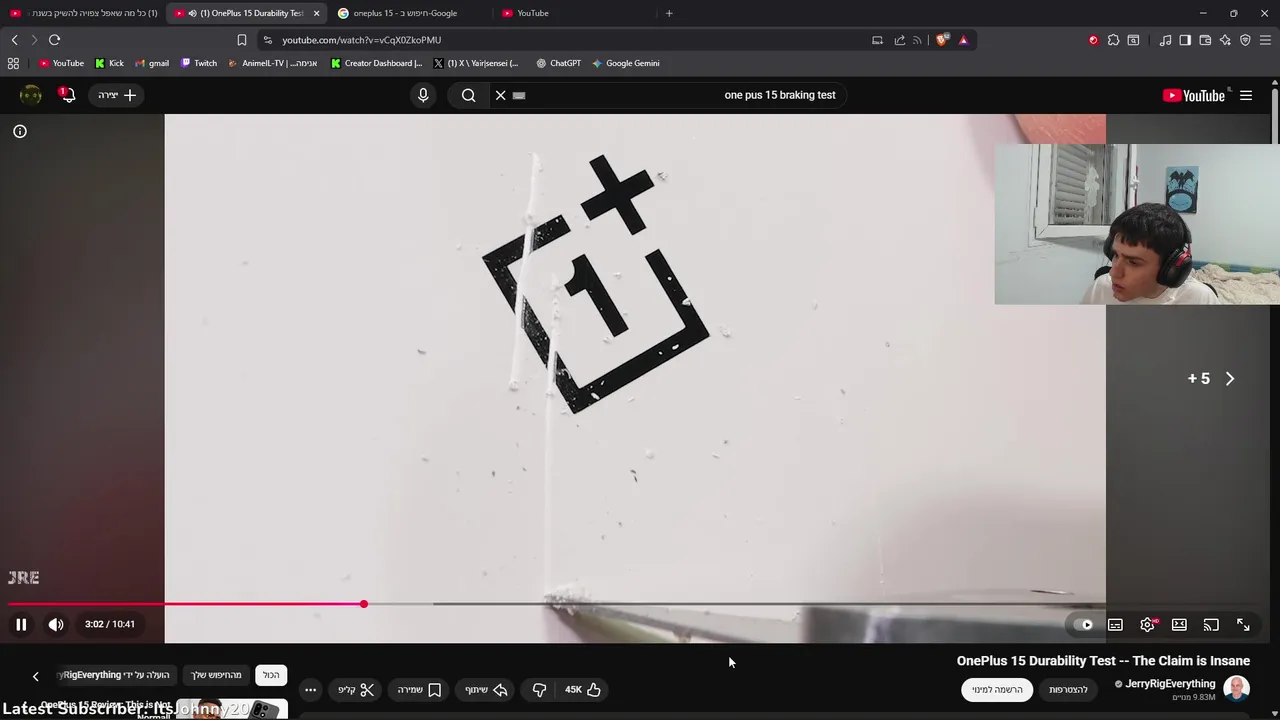This screenshot has width=1280, height=720.
Task: Open YouTube notifications bell
Action: 67,95
